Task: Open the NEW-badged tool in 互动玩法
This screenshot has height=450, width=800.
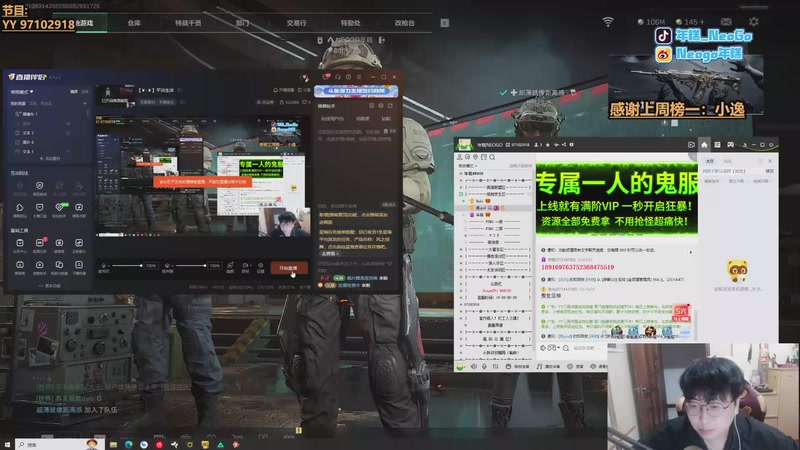Action: tap(59, 209)
